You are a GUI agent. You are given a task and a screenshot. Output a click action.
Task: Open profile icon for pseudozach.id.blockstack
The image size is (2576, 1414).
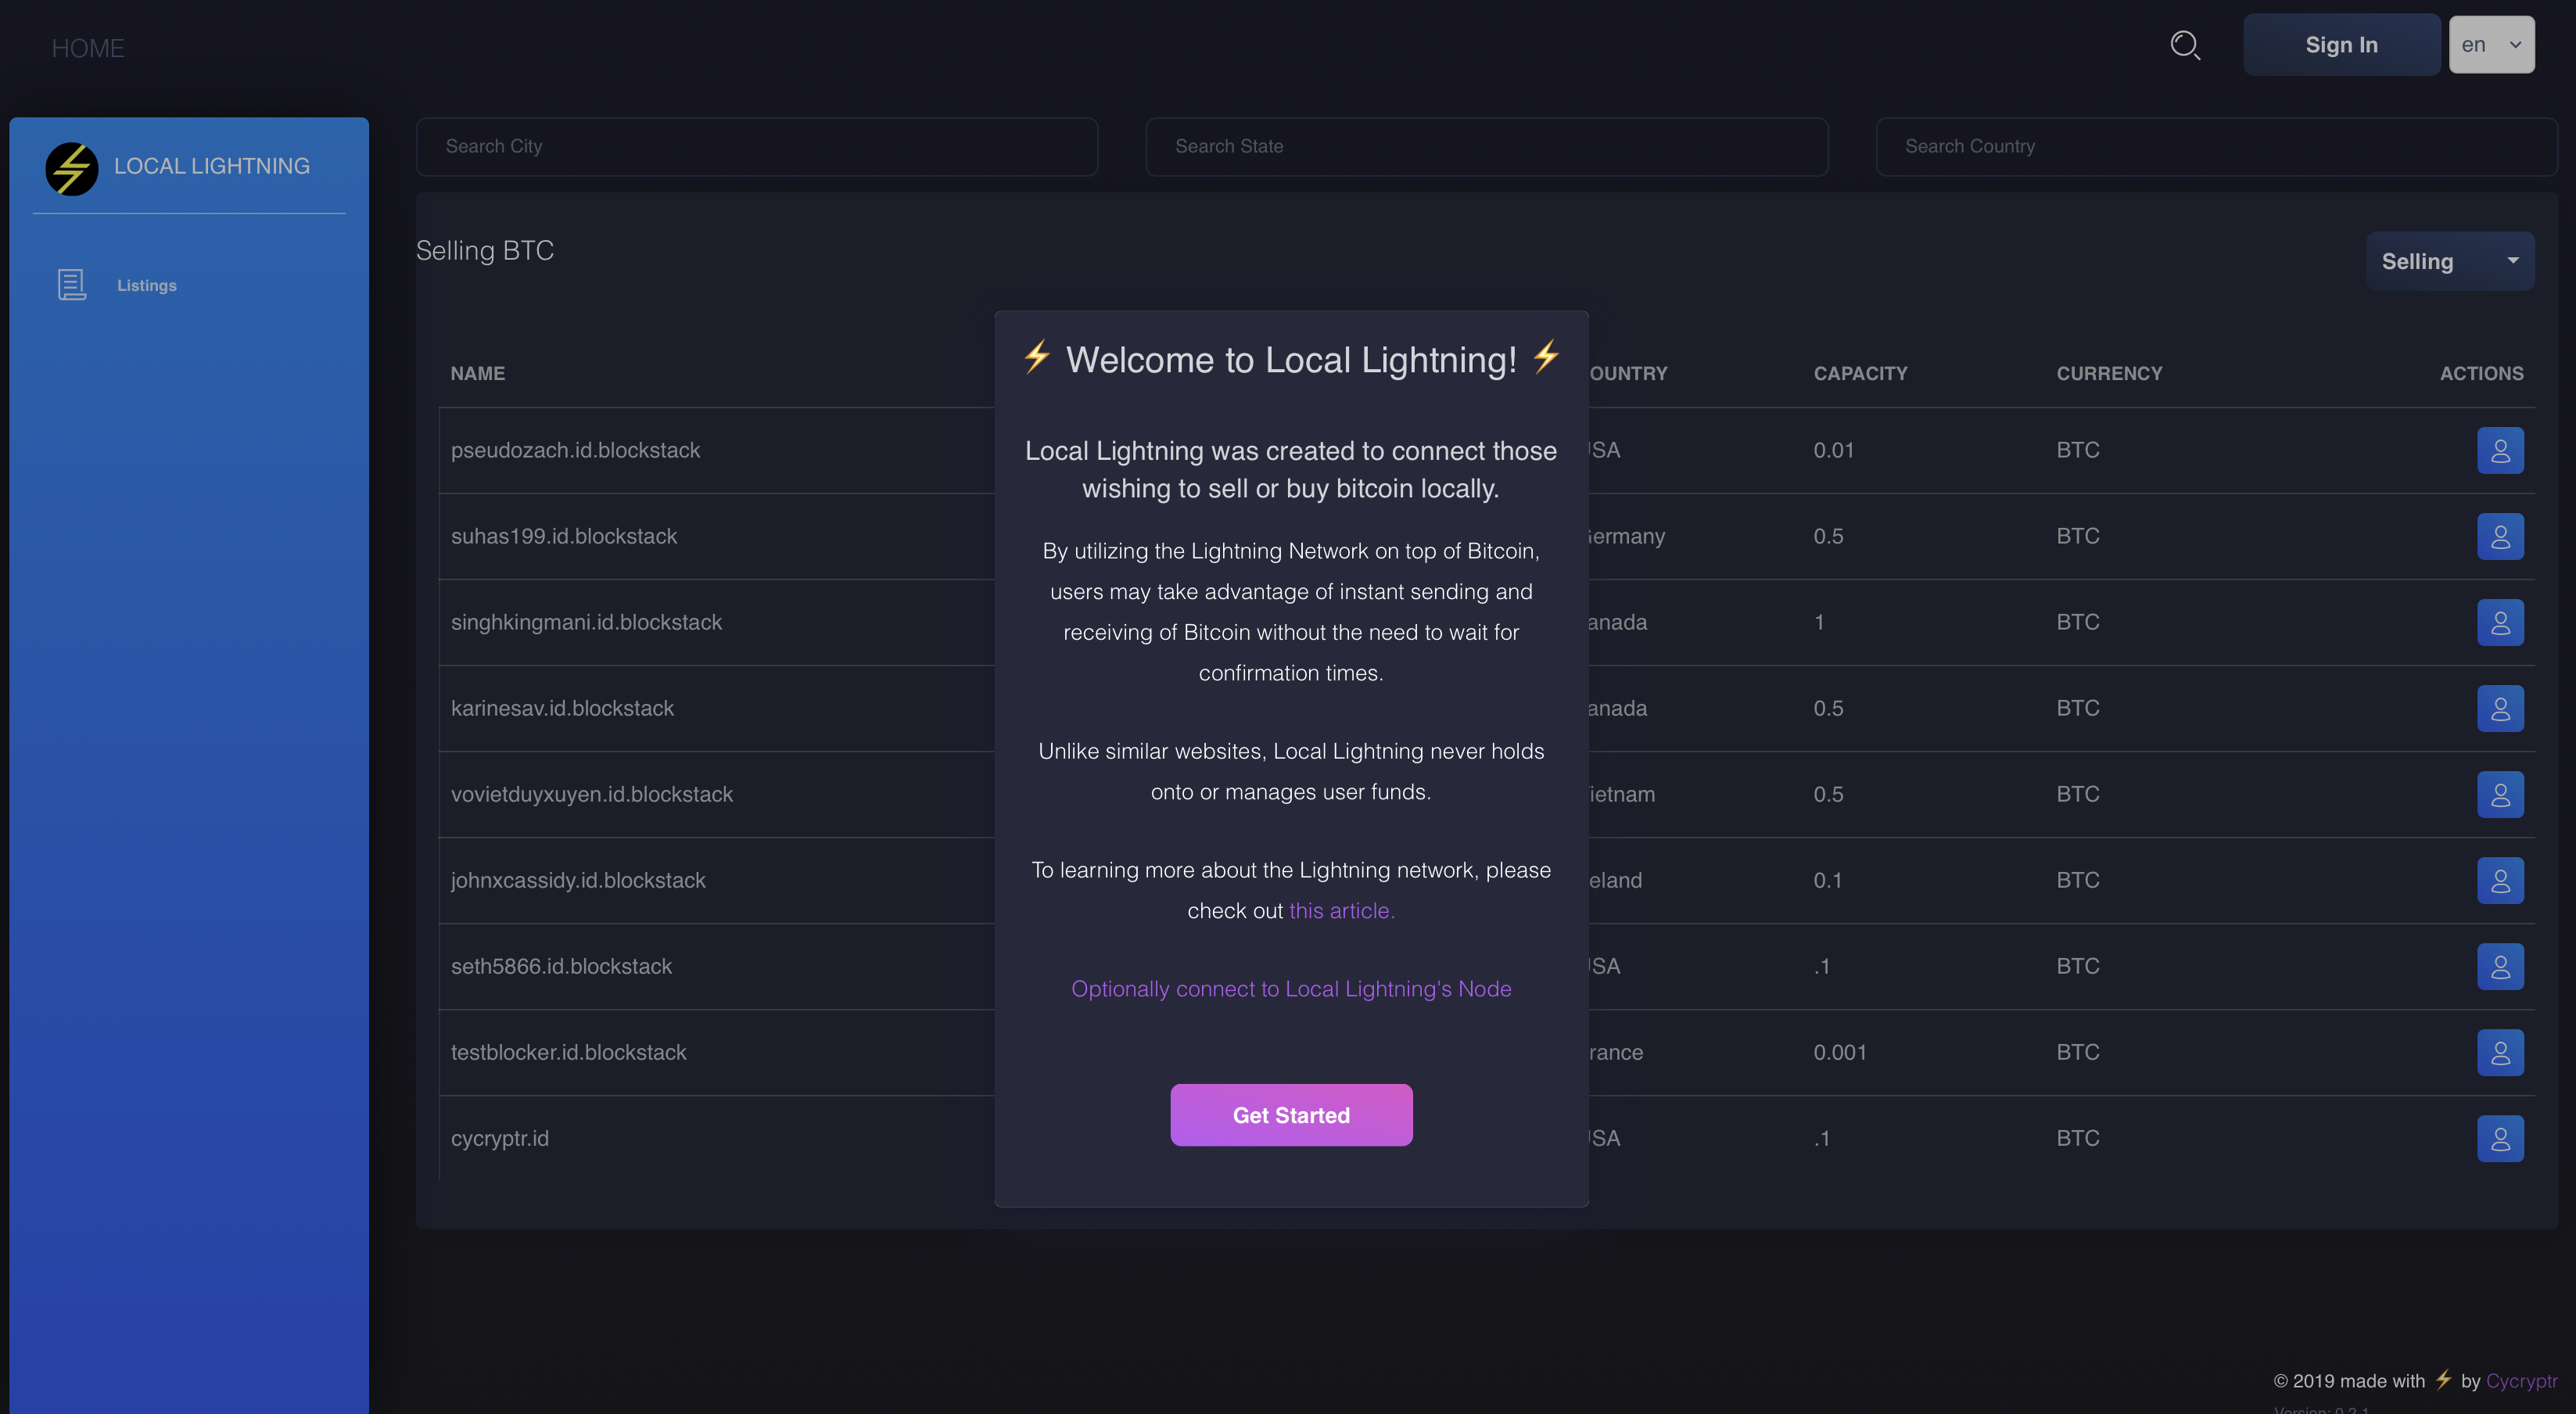2499,450
